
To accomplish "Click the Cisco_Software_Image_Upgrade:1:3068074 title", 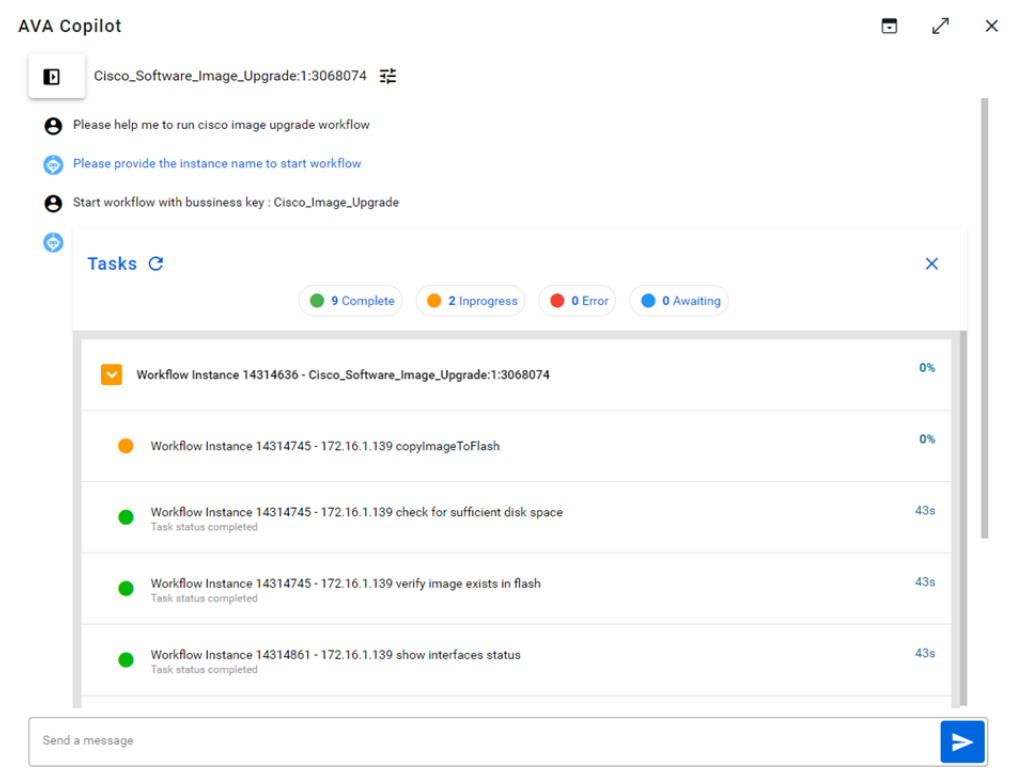I will [230, 76].
